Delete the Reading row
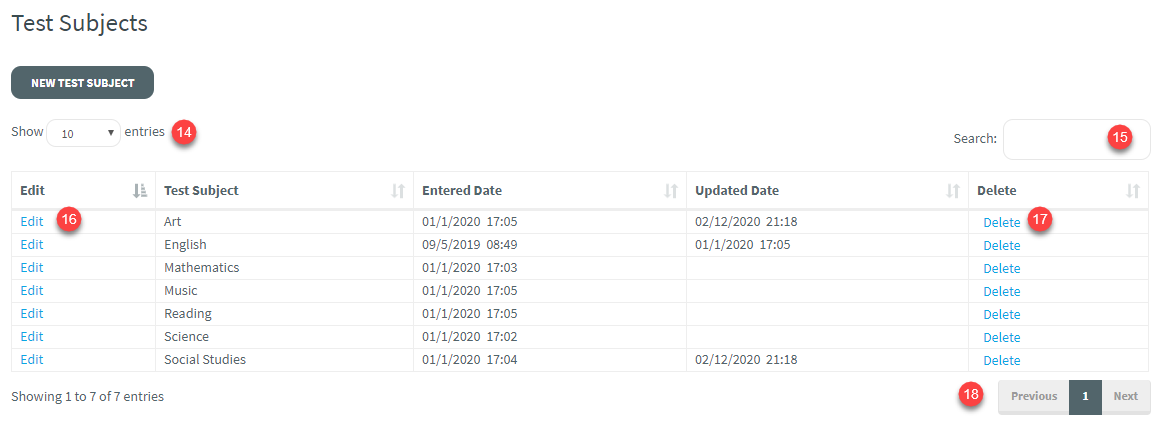Viewport: 1166px width, 424px height. [x=1001, y=315]
